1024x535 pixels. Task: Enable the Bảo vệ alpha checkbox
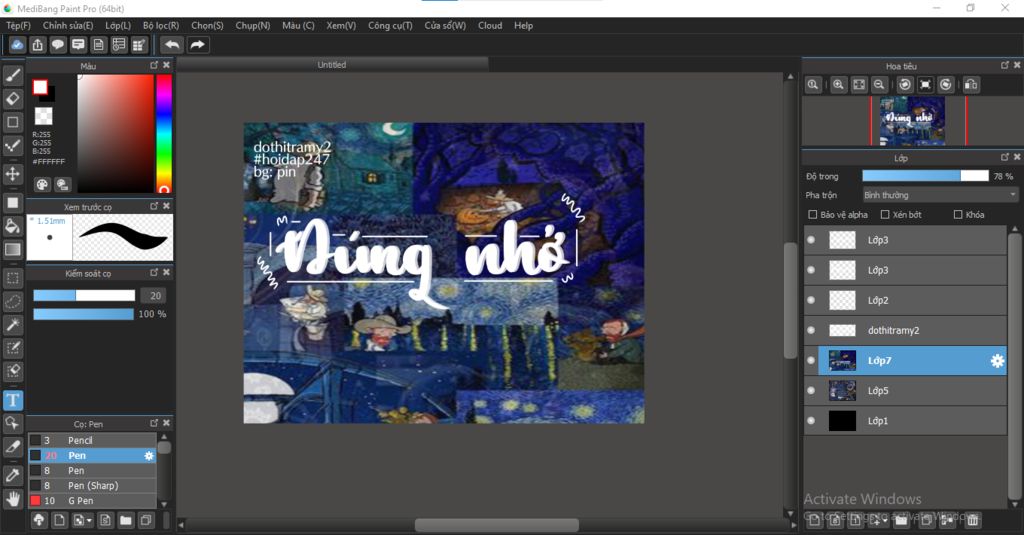(813, 214)
